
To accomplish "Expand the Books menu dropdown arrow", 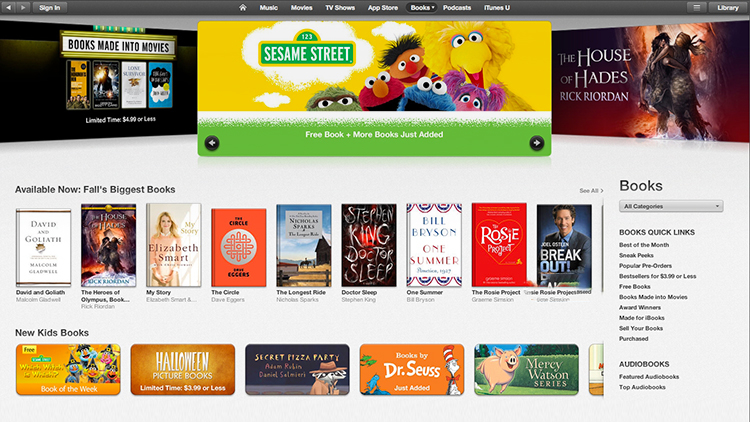I will pyautogui.click(x=433, y=8).
